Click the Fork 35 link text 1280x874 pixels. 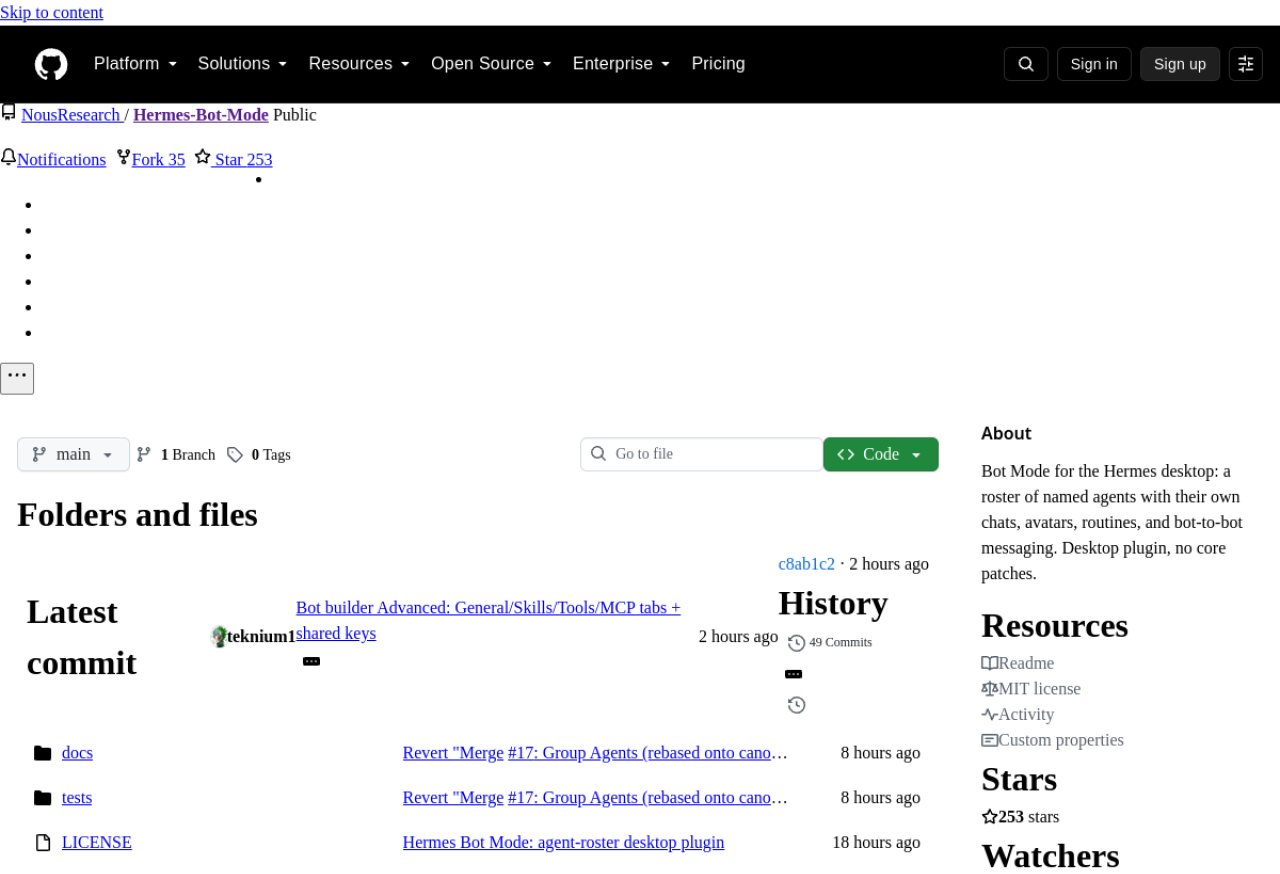coord(159,160)
